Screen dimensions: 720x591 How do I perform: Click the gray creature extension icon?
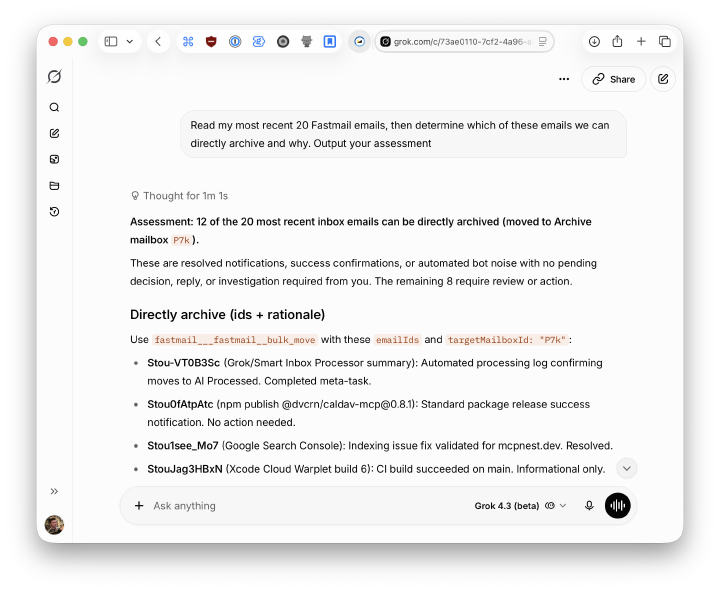coord(306,42)
